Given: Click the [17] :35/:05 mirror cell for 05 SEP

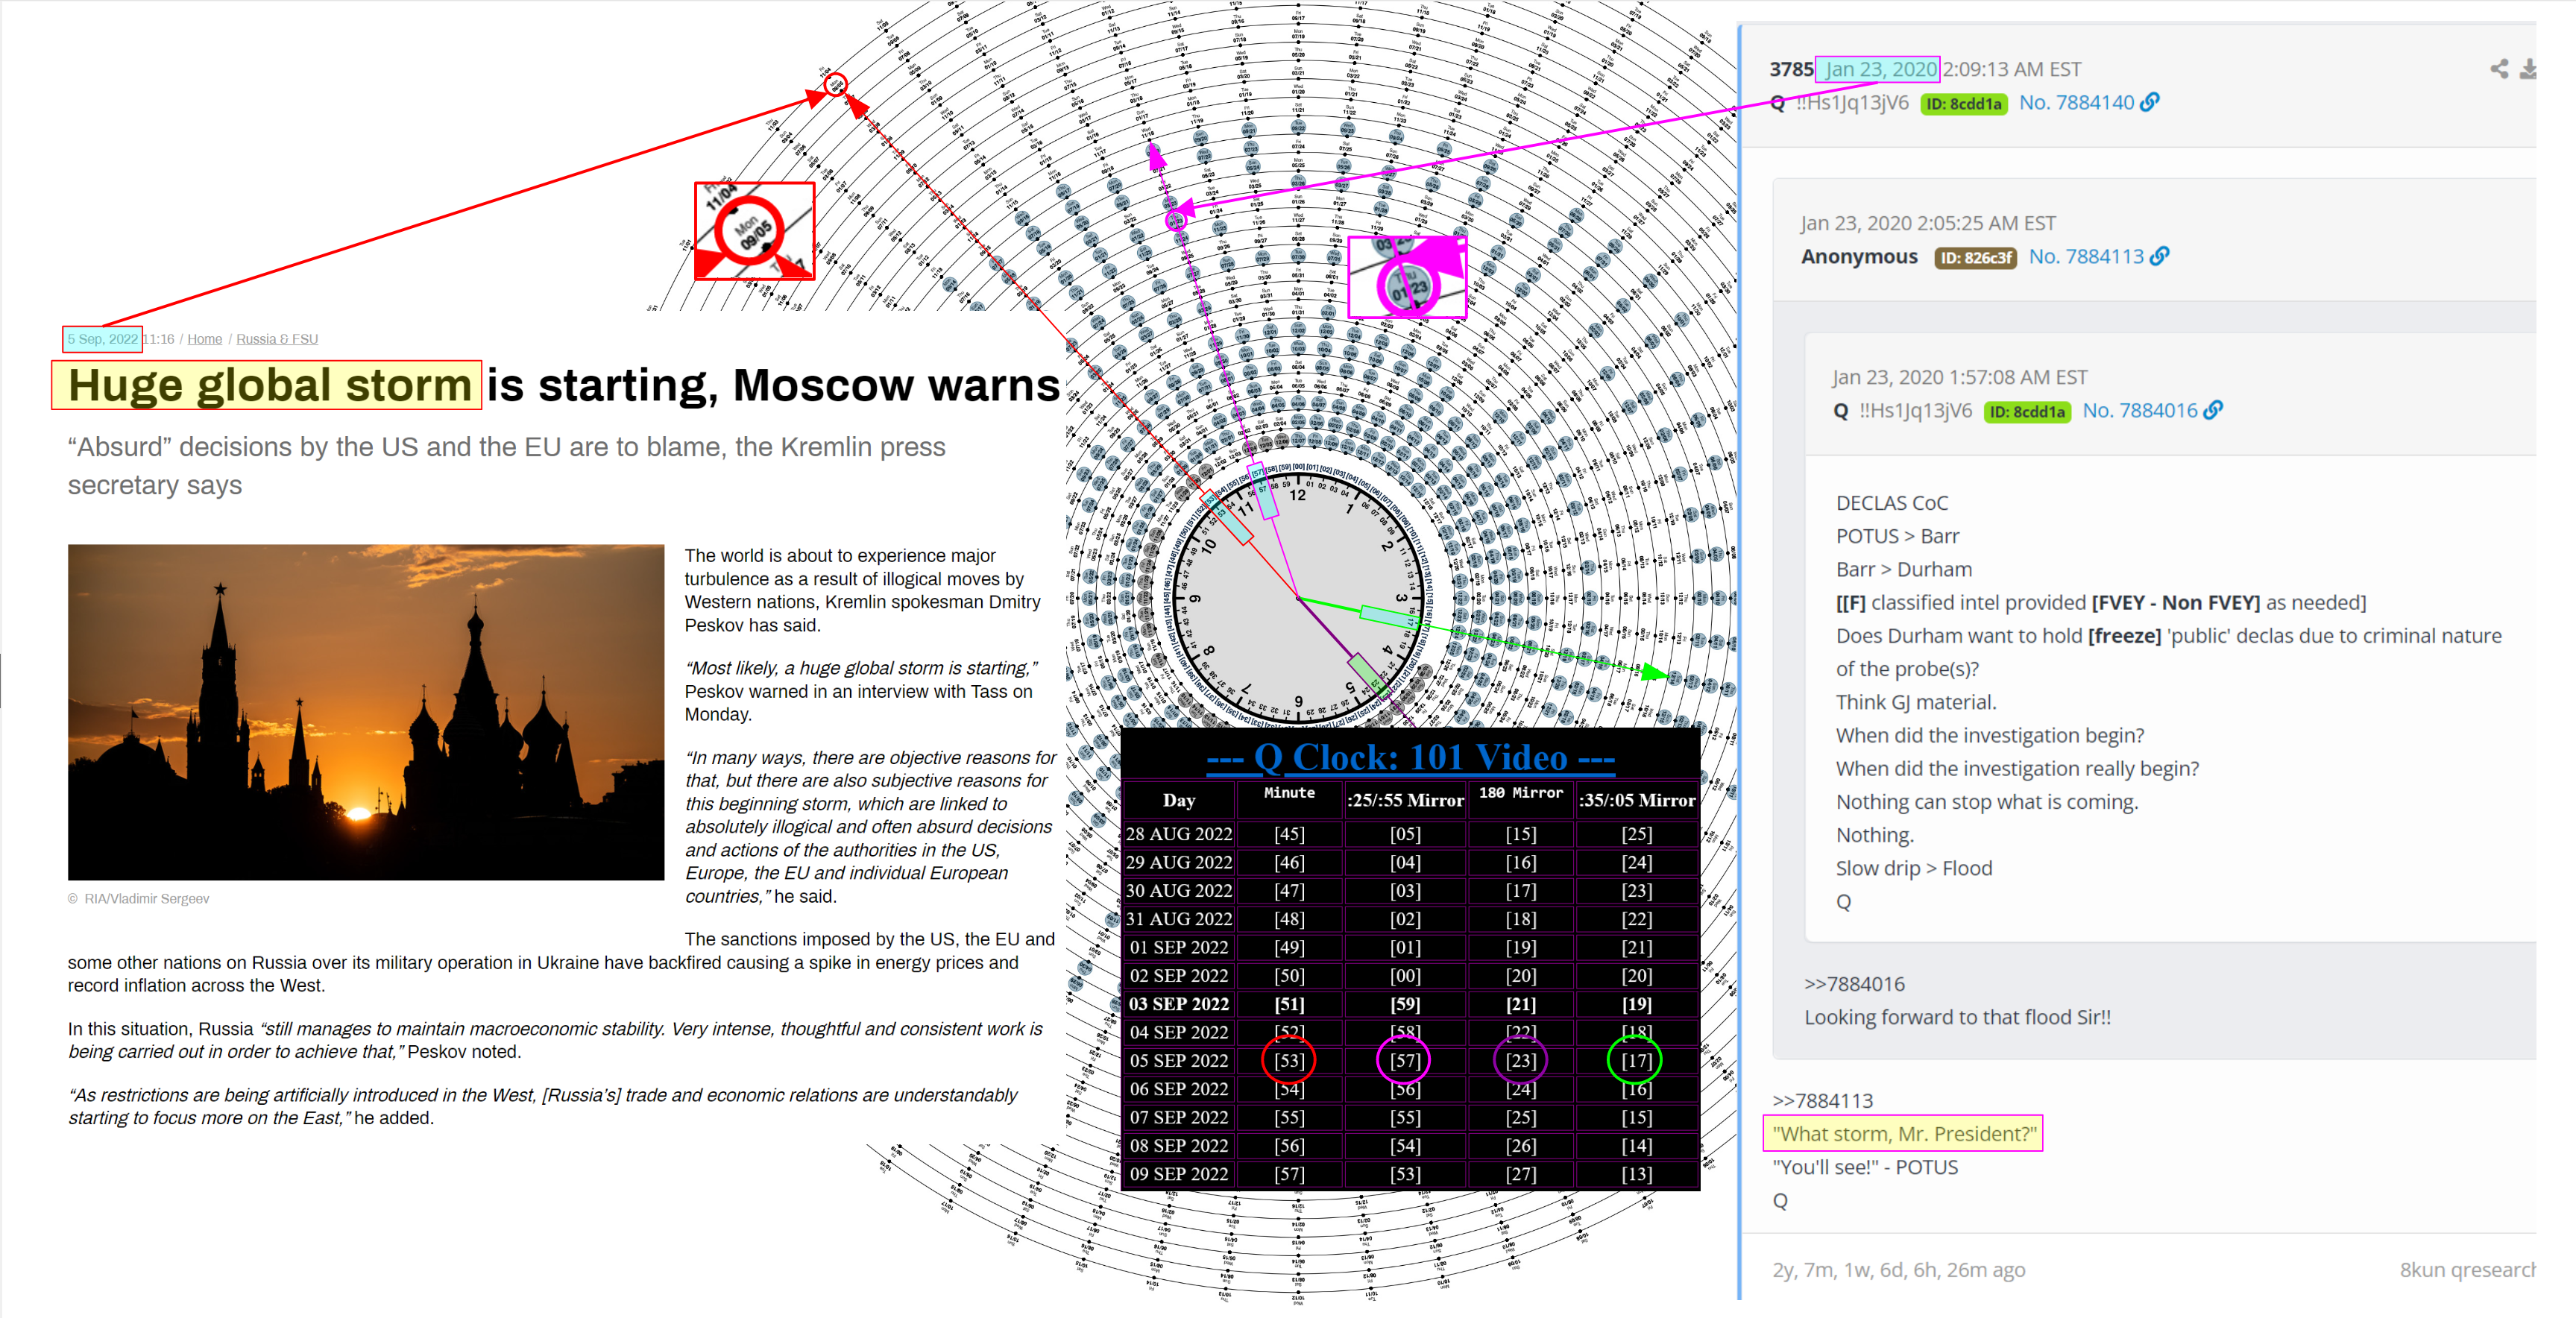Looking at the screenshot, I should (1636, 1060).
